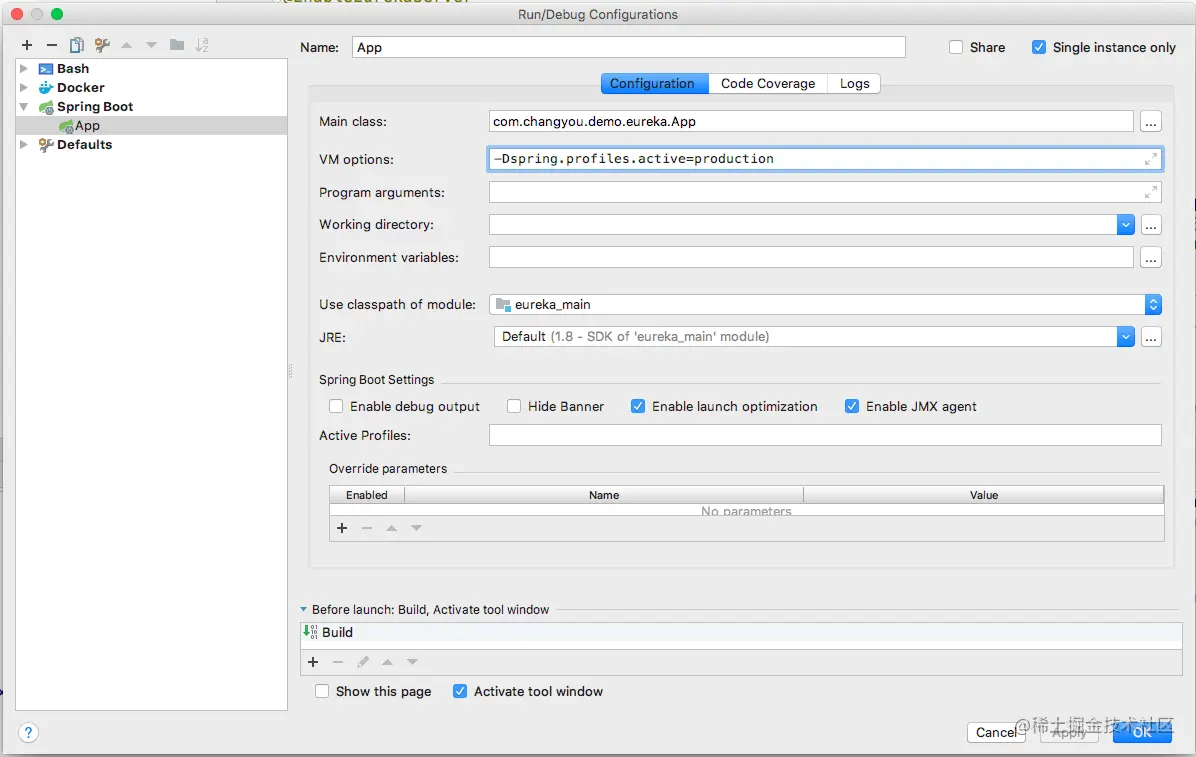Open JRE dropdown arrow

click(x=1125, y=337)
